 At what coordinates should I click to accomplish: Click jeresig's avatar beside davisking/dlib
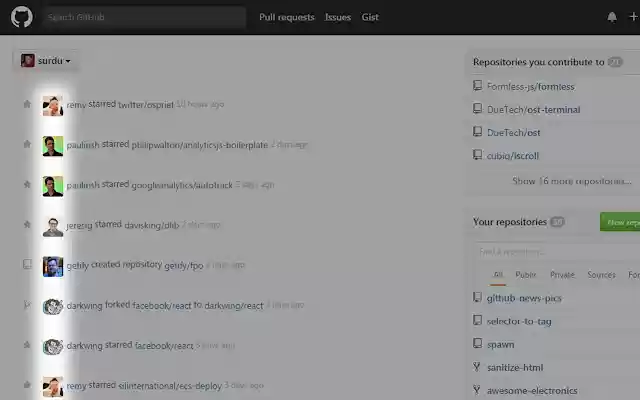click(x=53, y=227)
